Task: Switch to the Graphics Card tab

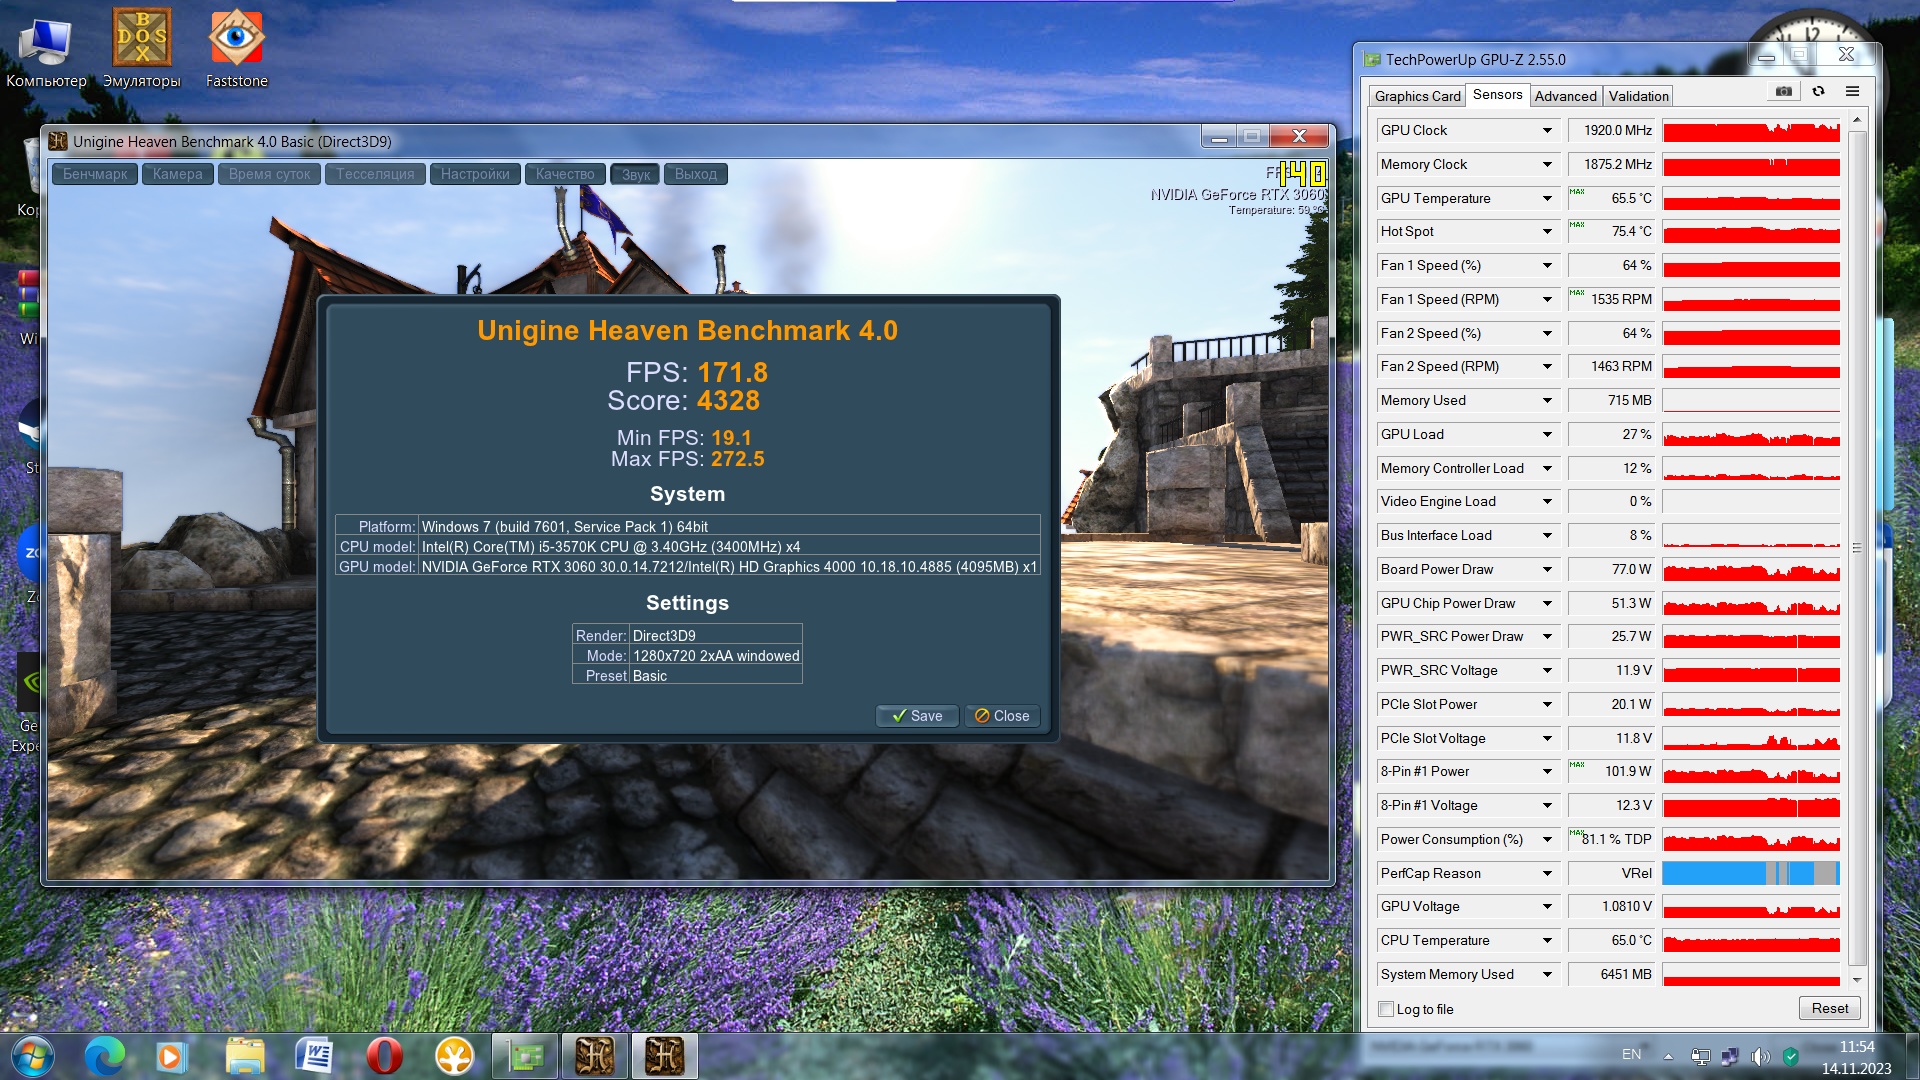Action: point(1417,96)
